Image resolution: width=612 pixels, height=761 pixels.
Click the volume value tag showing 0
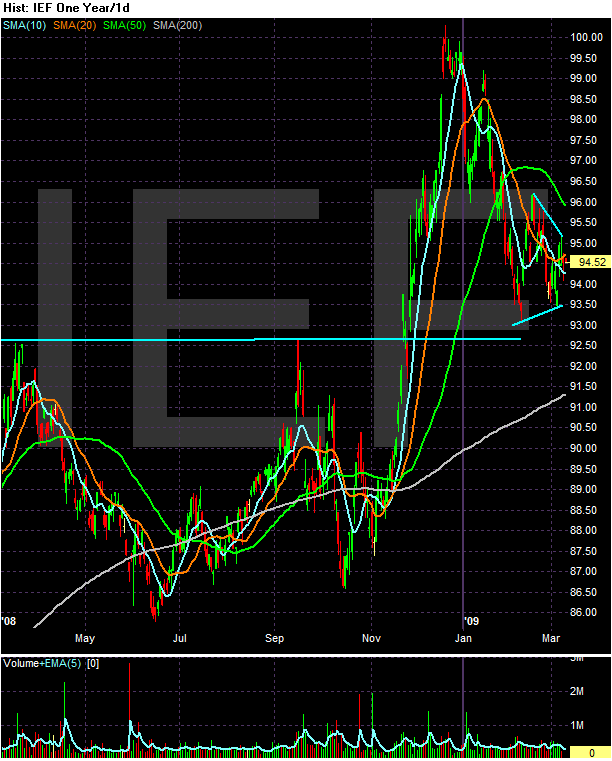click(x=591, y=753)
